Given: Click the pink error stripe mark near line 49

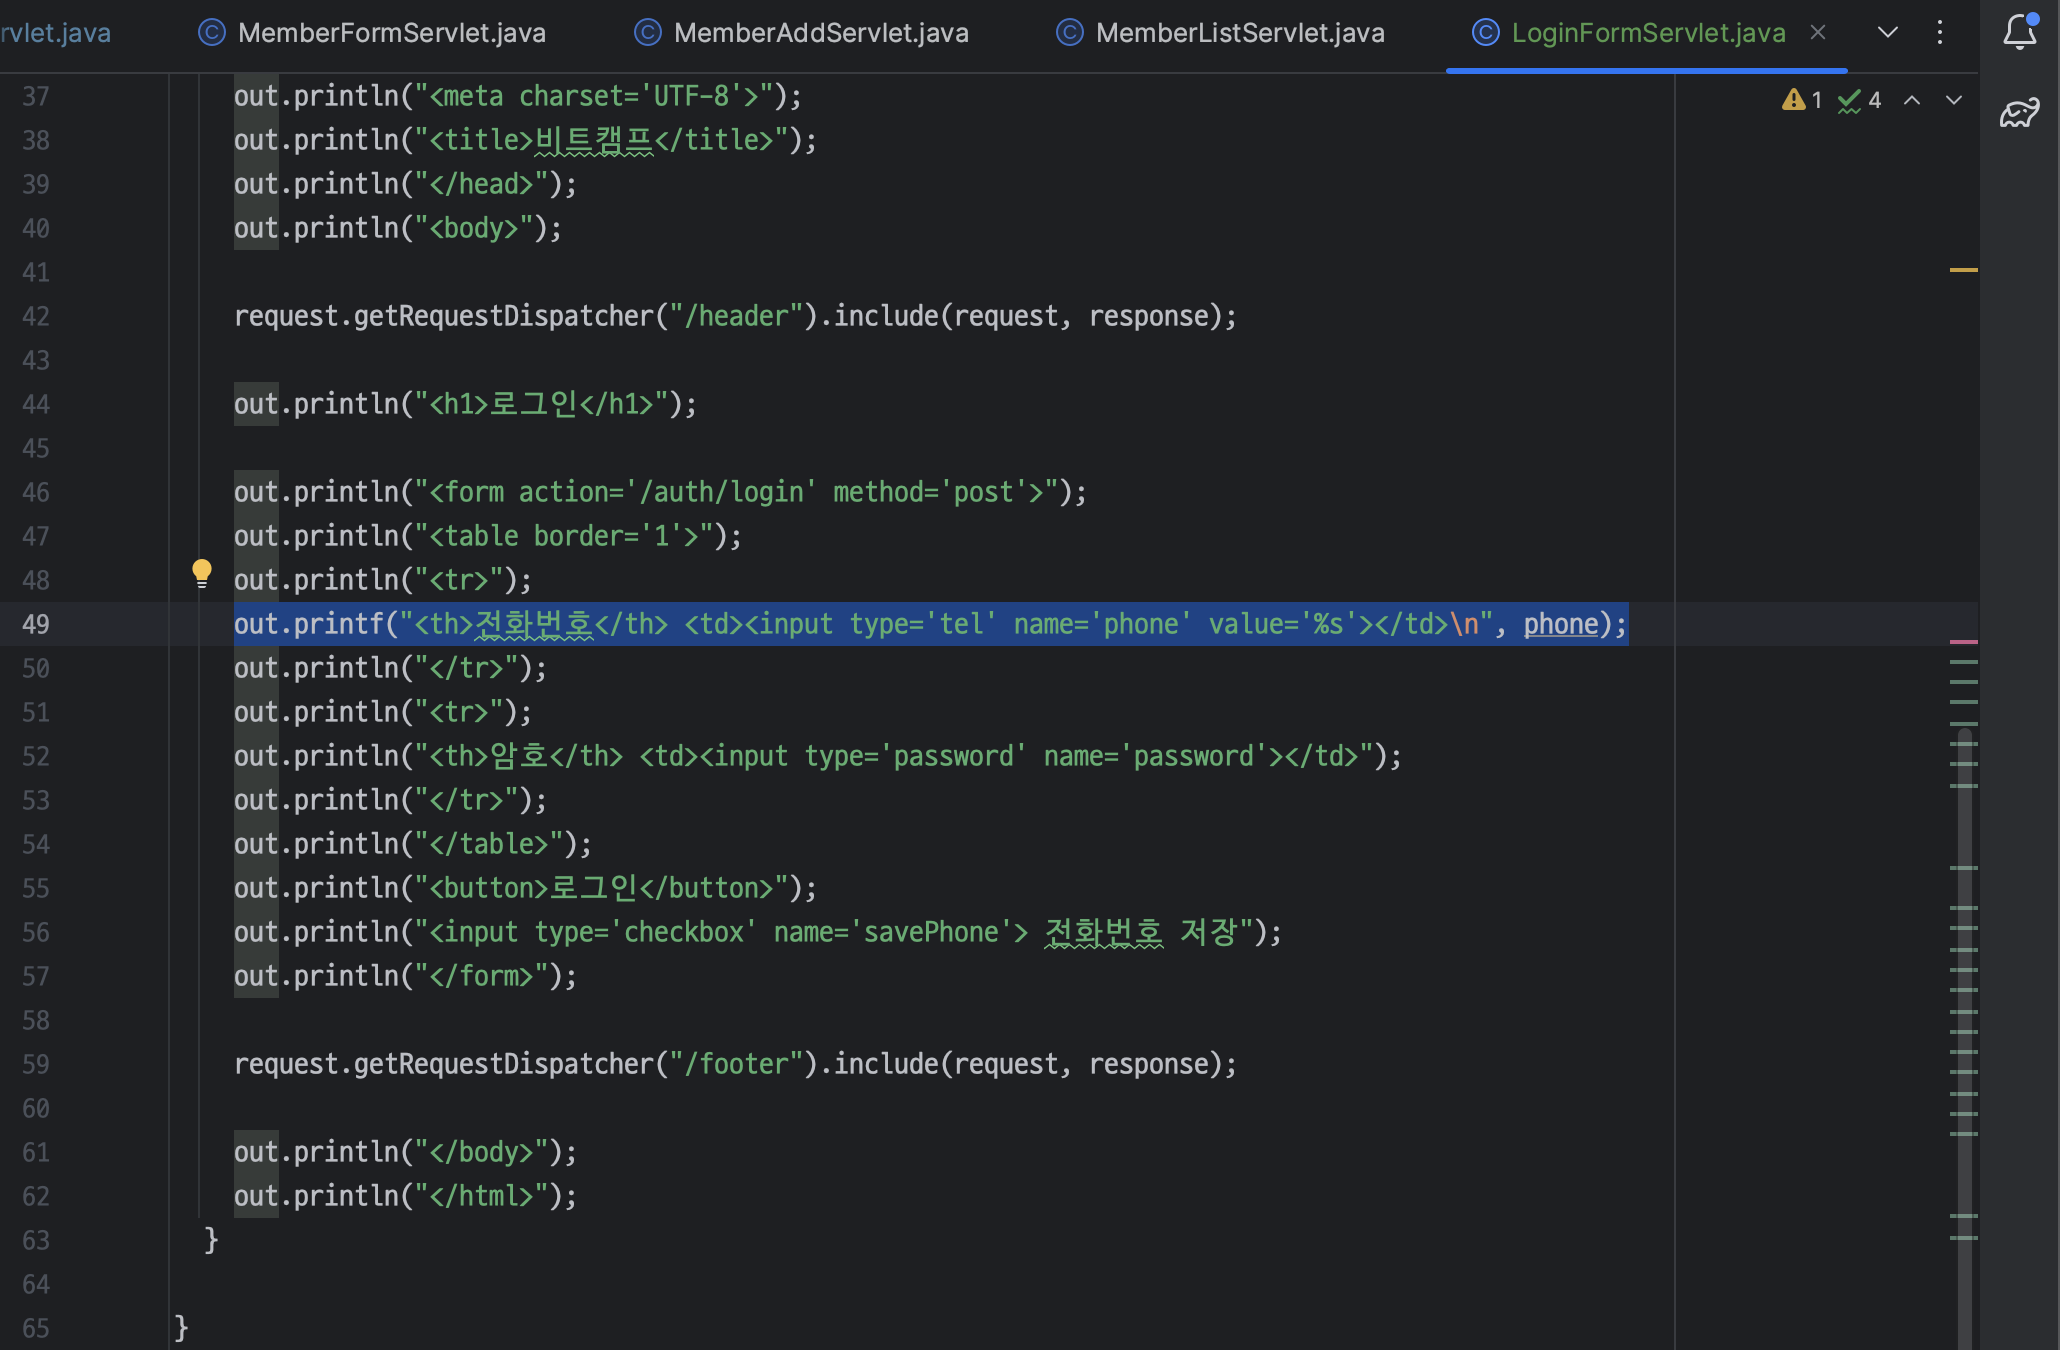Looking at the screenshot, I should [x=1963, y=641].
